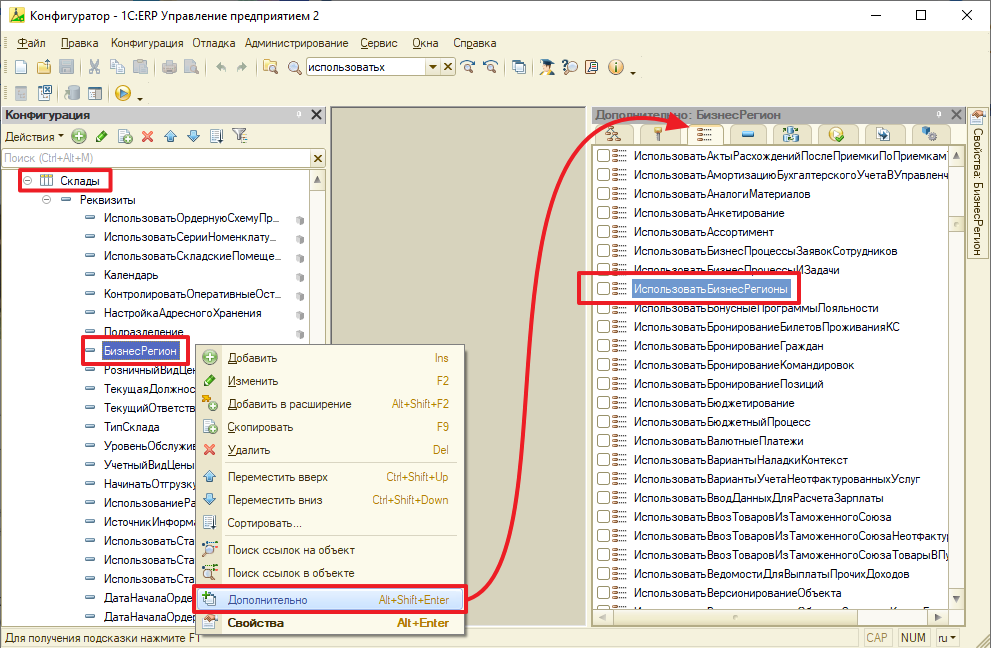Click the horizontal scrollbar in Дополнительно panel
Viewport: 991px width, 648px height.
pos(770,616)
